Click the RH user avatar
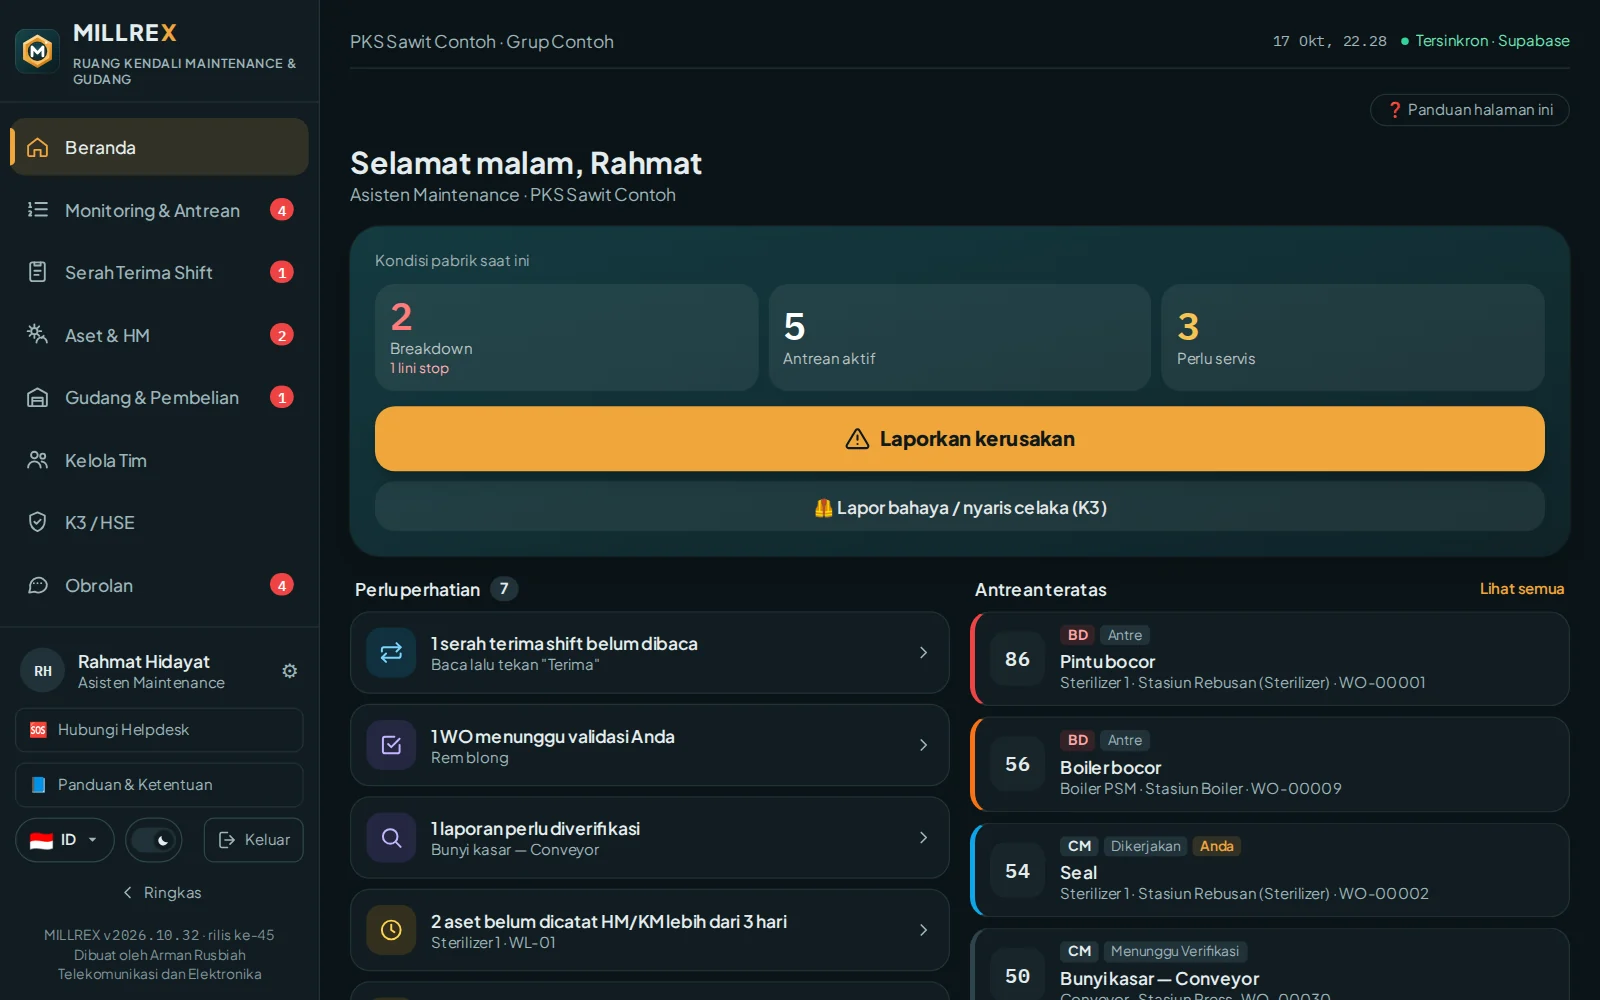Screen dimensions: 1600x1000 point(43,671)
